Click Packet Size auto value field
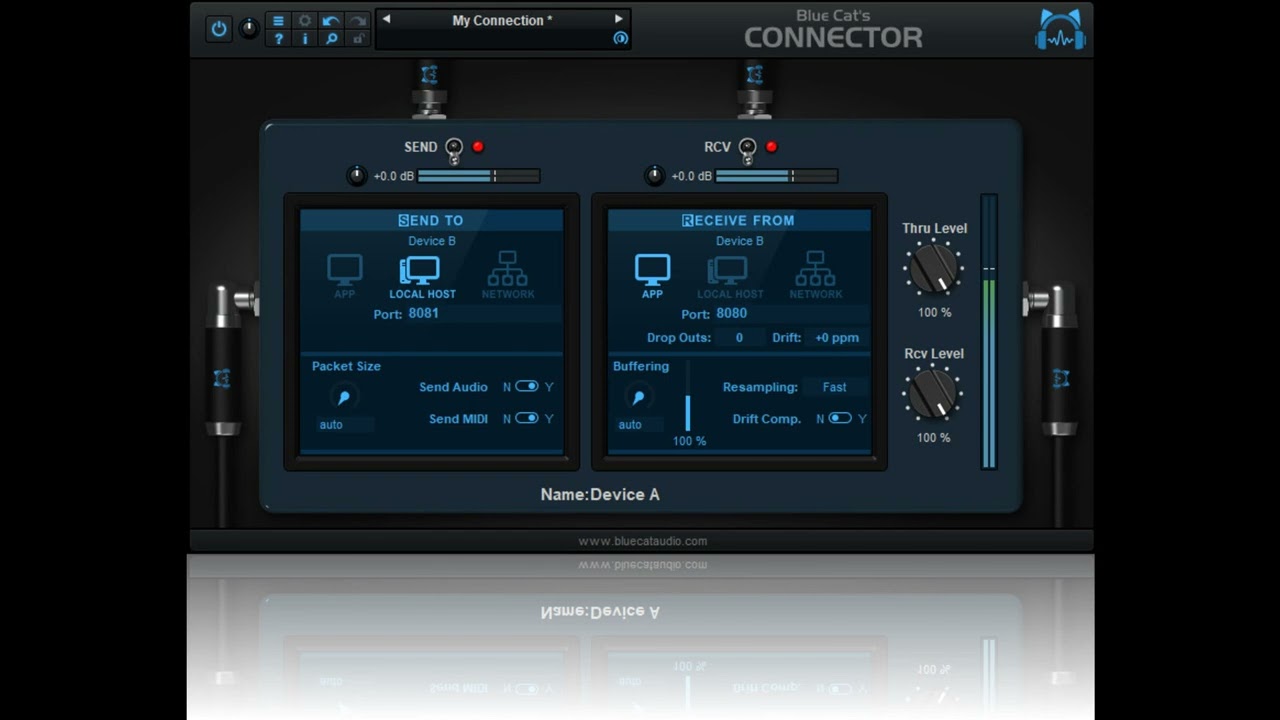1280x720 pixels. (345, 425)
